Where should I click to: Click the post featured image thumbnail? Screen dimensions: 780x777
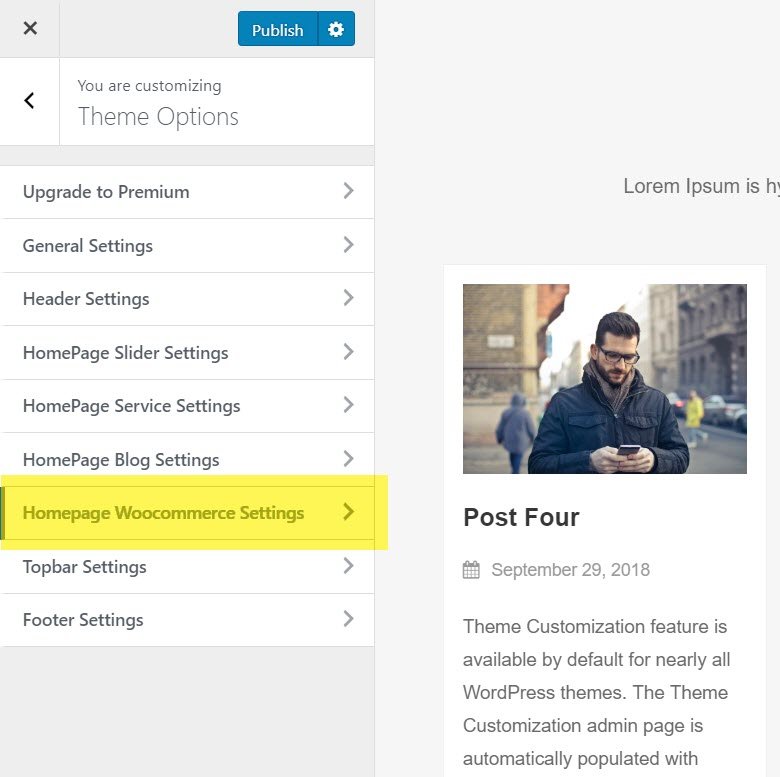[x=604, y=379]
